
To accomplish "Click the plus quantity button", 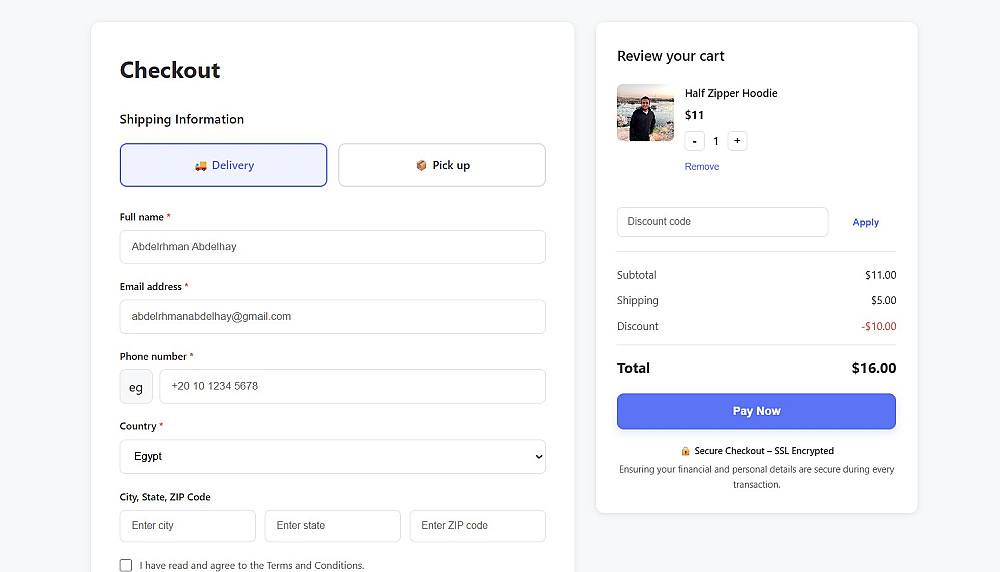I will pos(737,141).
